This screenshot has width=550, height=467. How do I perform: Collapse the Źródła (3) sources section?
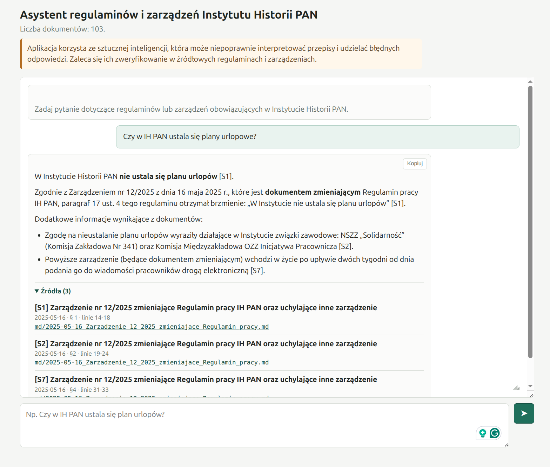pos(53,291)
